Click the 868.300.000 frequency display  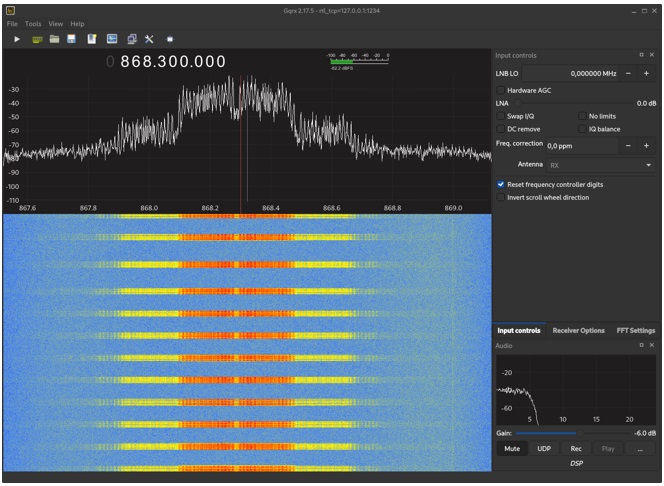(x=173, y=62)
